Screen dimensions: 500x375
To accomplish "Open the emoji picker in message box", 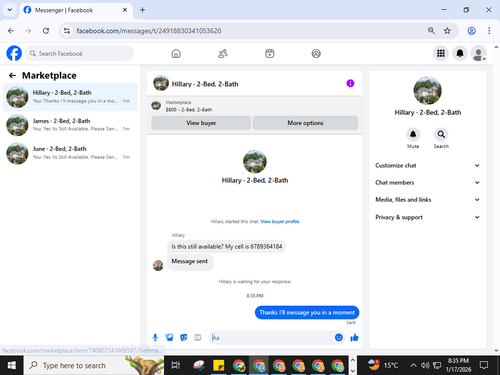I will 339,338.
